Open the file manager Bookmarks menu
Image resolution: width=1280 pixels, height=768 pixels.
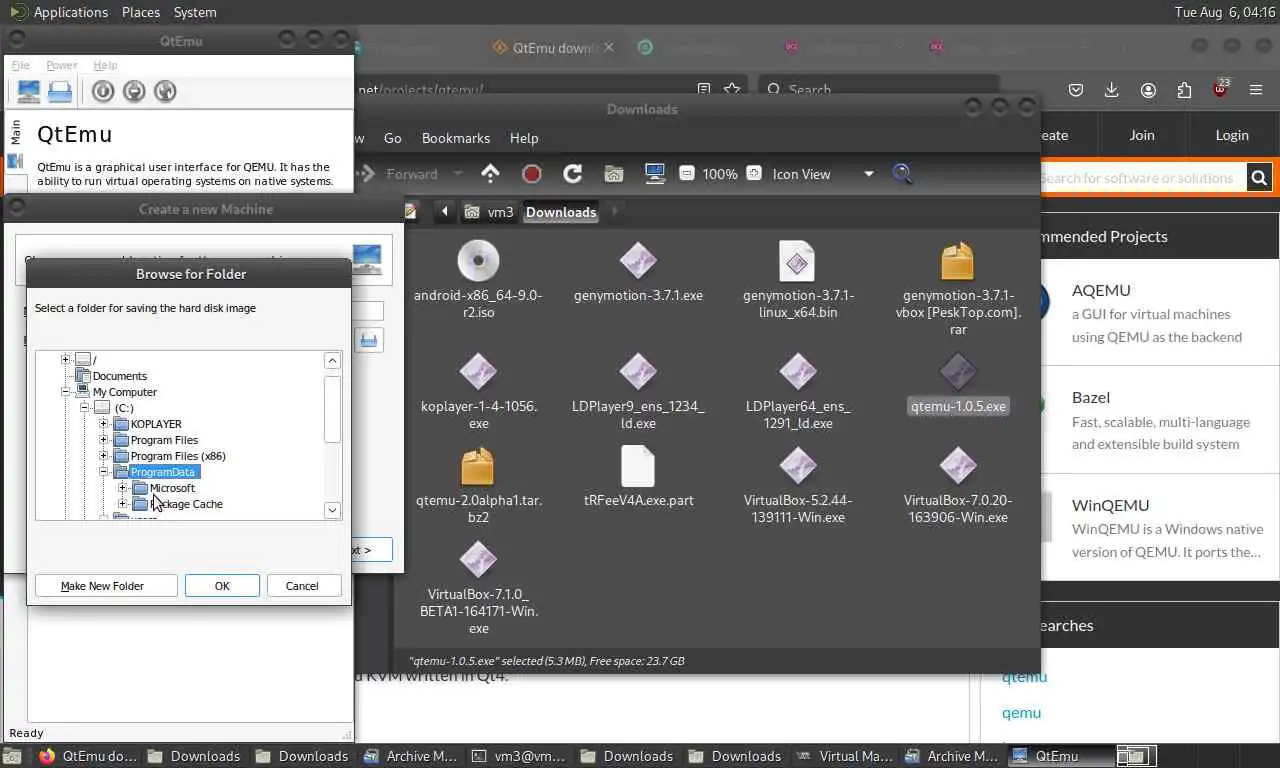[456, 138]
